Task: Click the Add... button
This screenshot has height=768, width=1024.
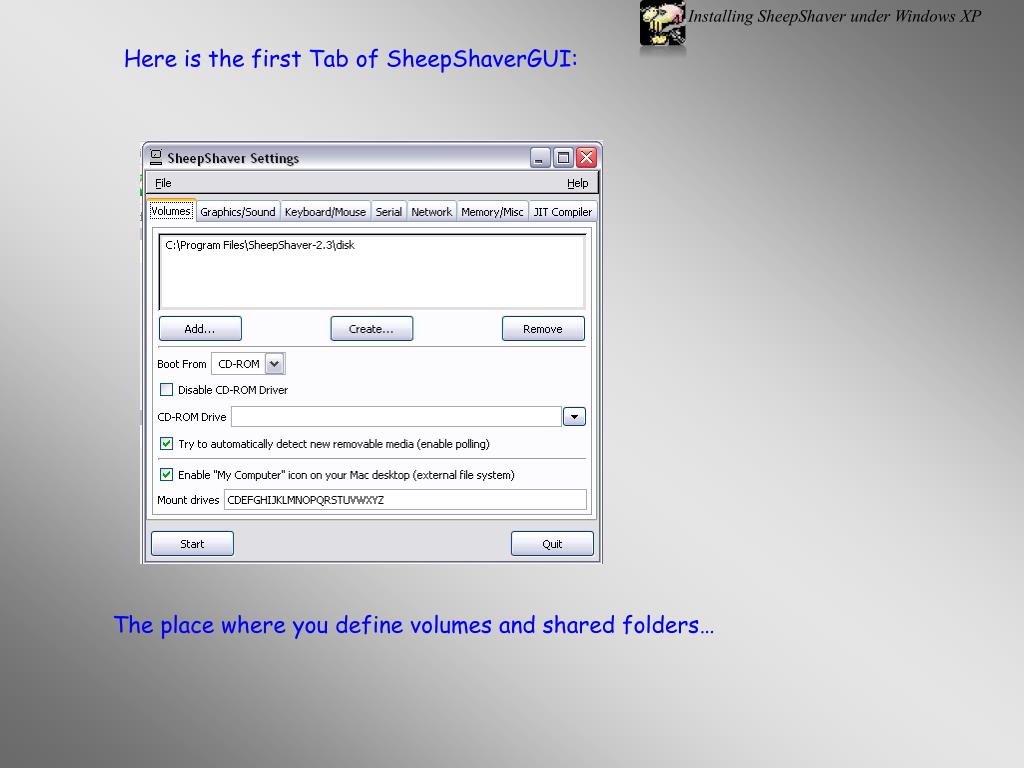Action: pyautogui.click(x=200, y=328)
